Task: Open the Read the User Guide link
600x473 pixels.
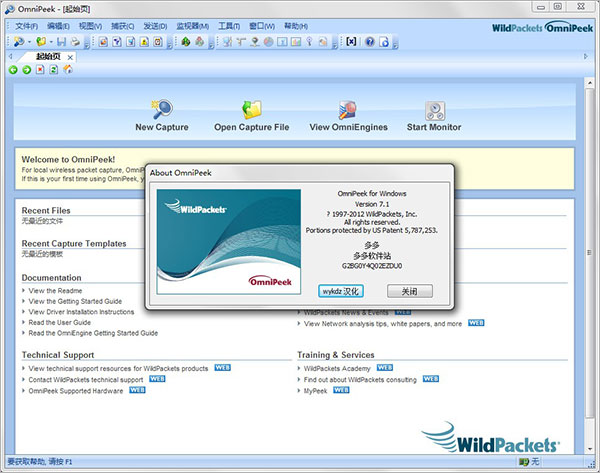Action: tap(59, 323)
